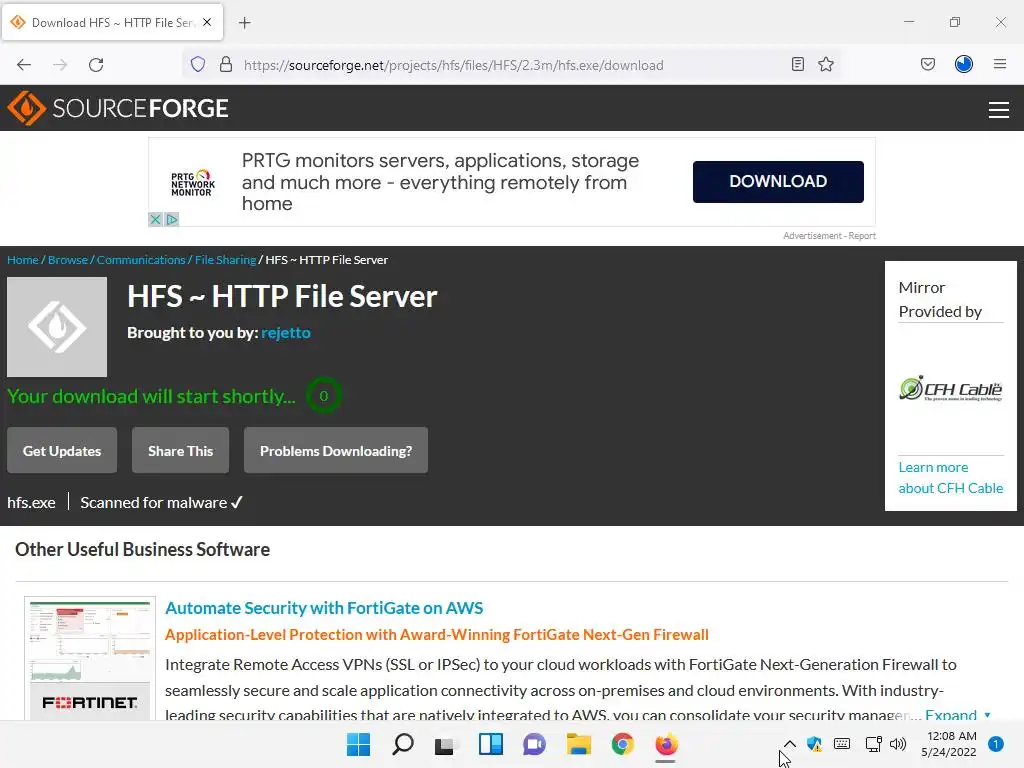Go back with the browser back arrow
This screenshot has height=768, width=1024.
24,65
